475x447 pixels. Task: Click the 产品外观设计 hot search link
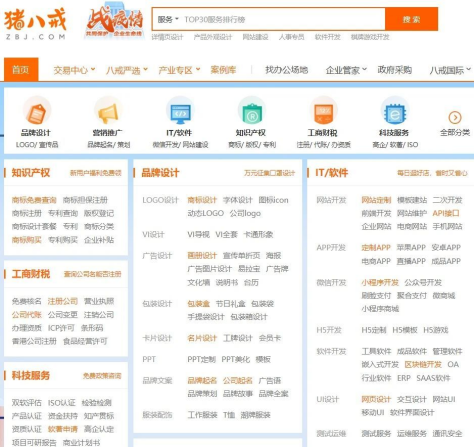click(213, 37)
